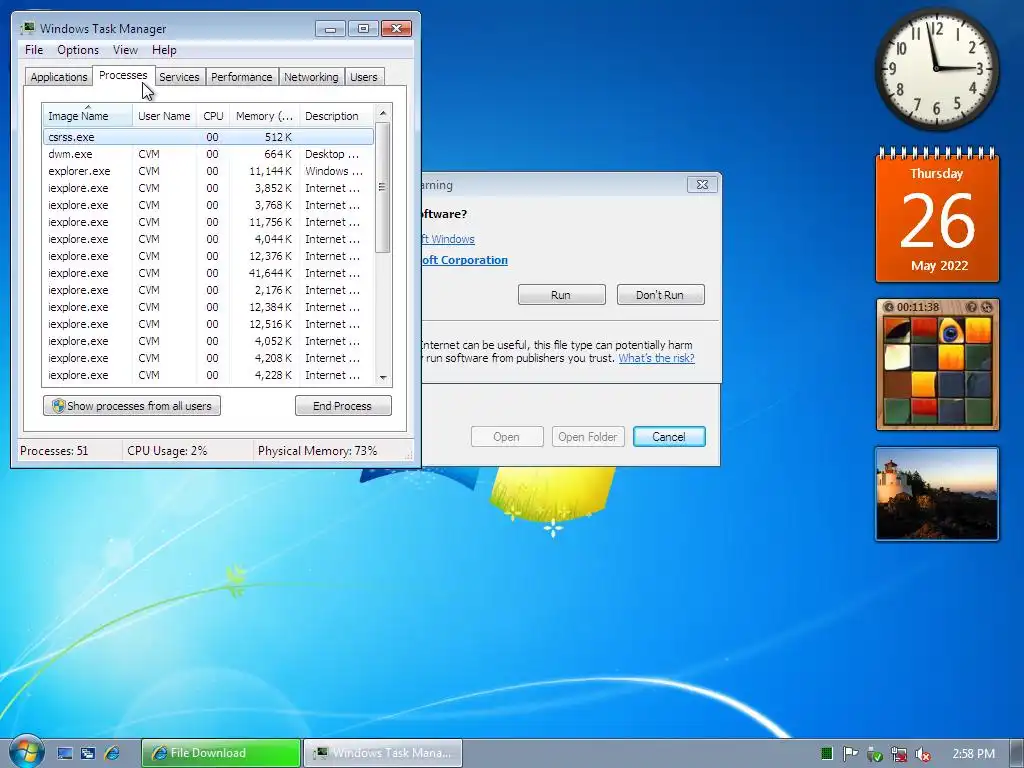This screenshot has width=1024, height=768.
Task: Click process list scroll down arrow
Action: coord(383,377)
